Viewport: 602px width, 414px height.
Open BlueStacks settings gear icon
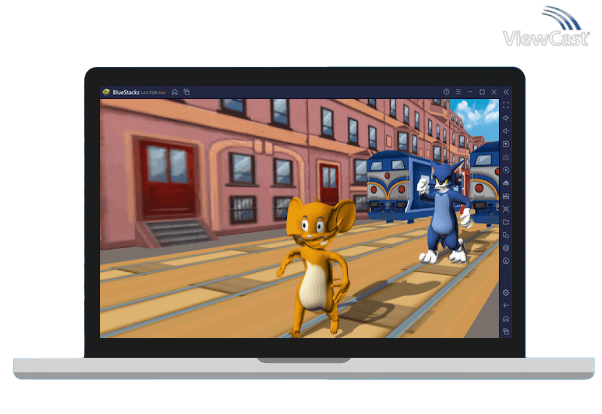point(506,293)
